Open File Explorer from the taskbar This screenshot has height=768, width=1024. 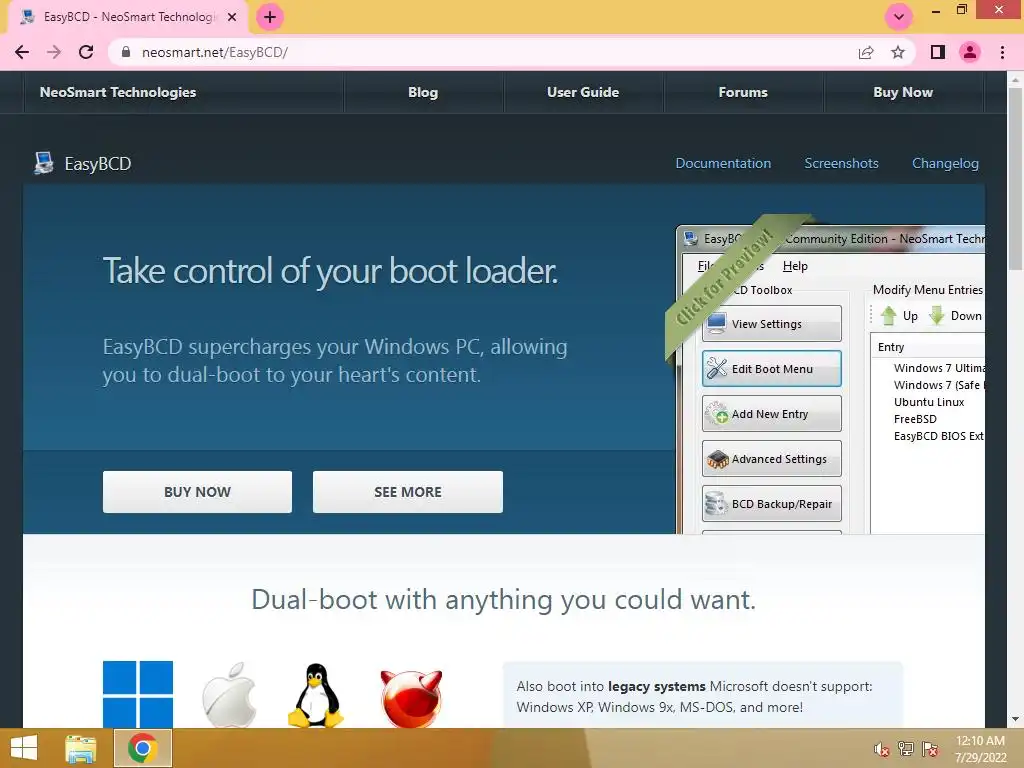click(80, 748)
